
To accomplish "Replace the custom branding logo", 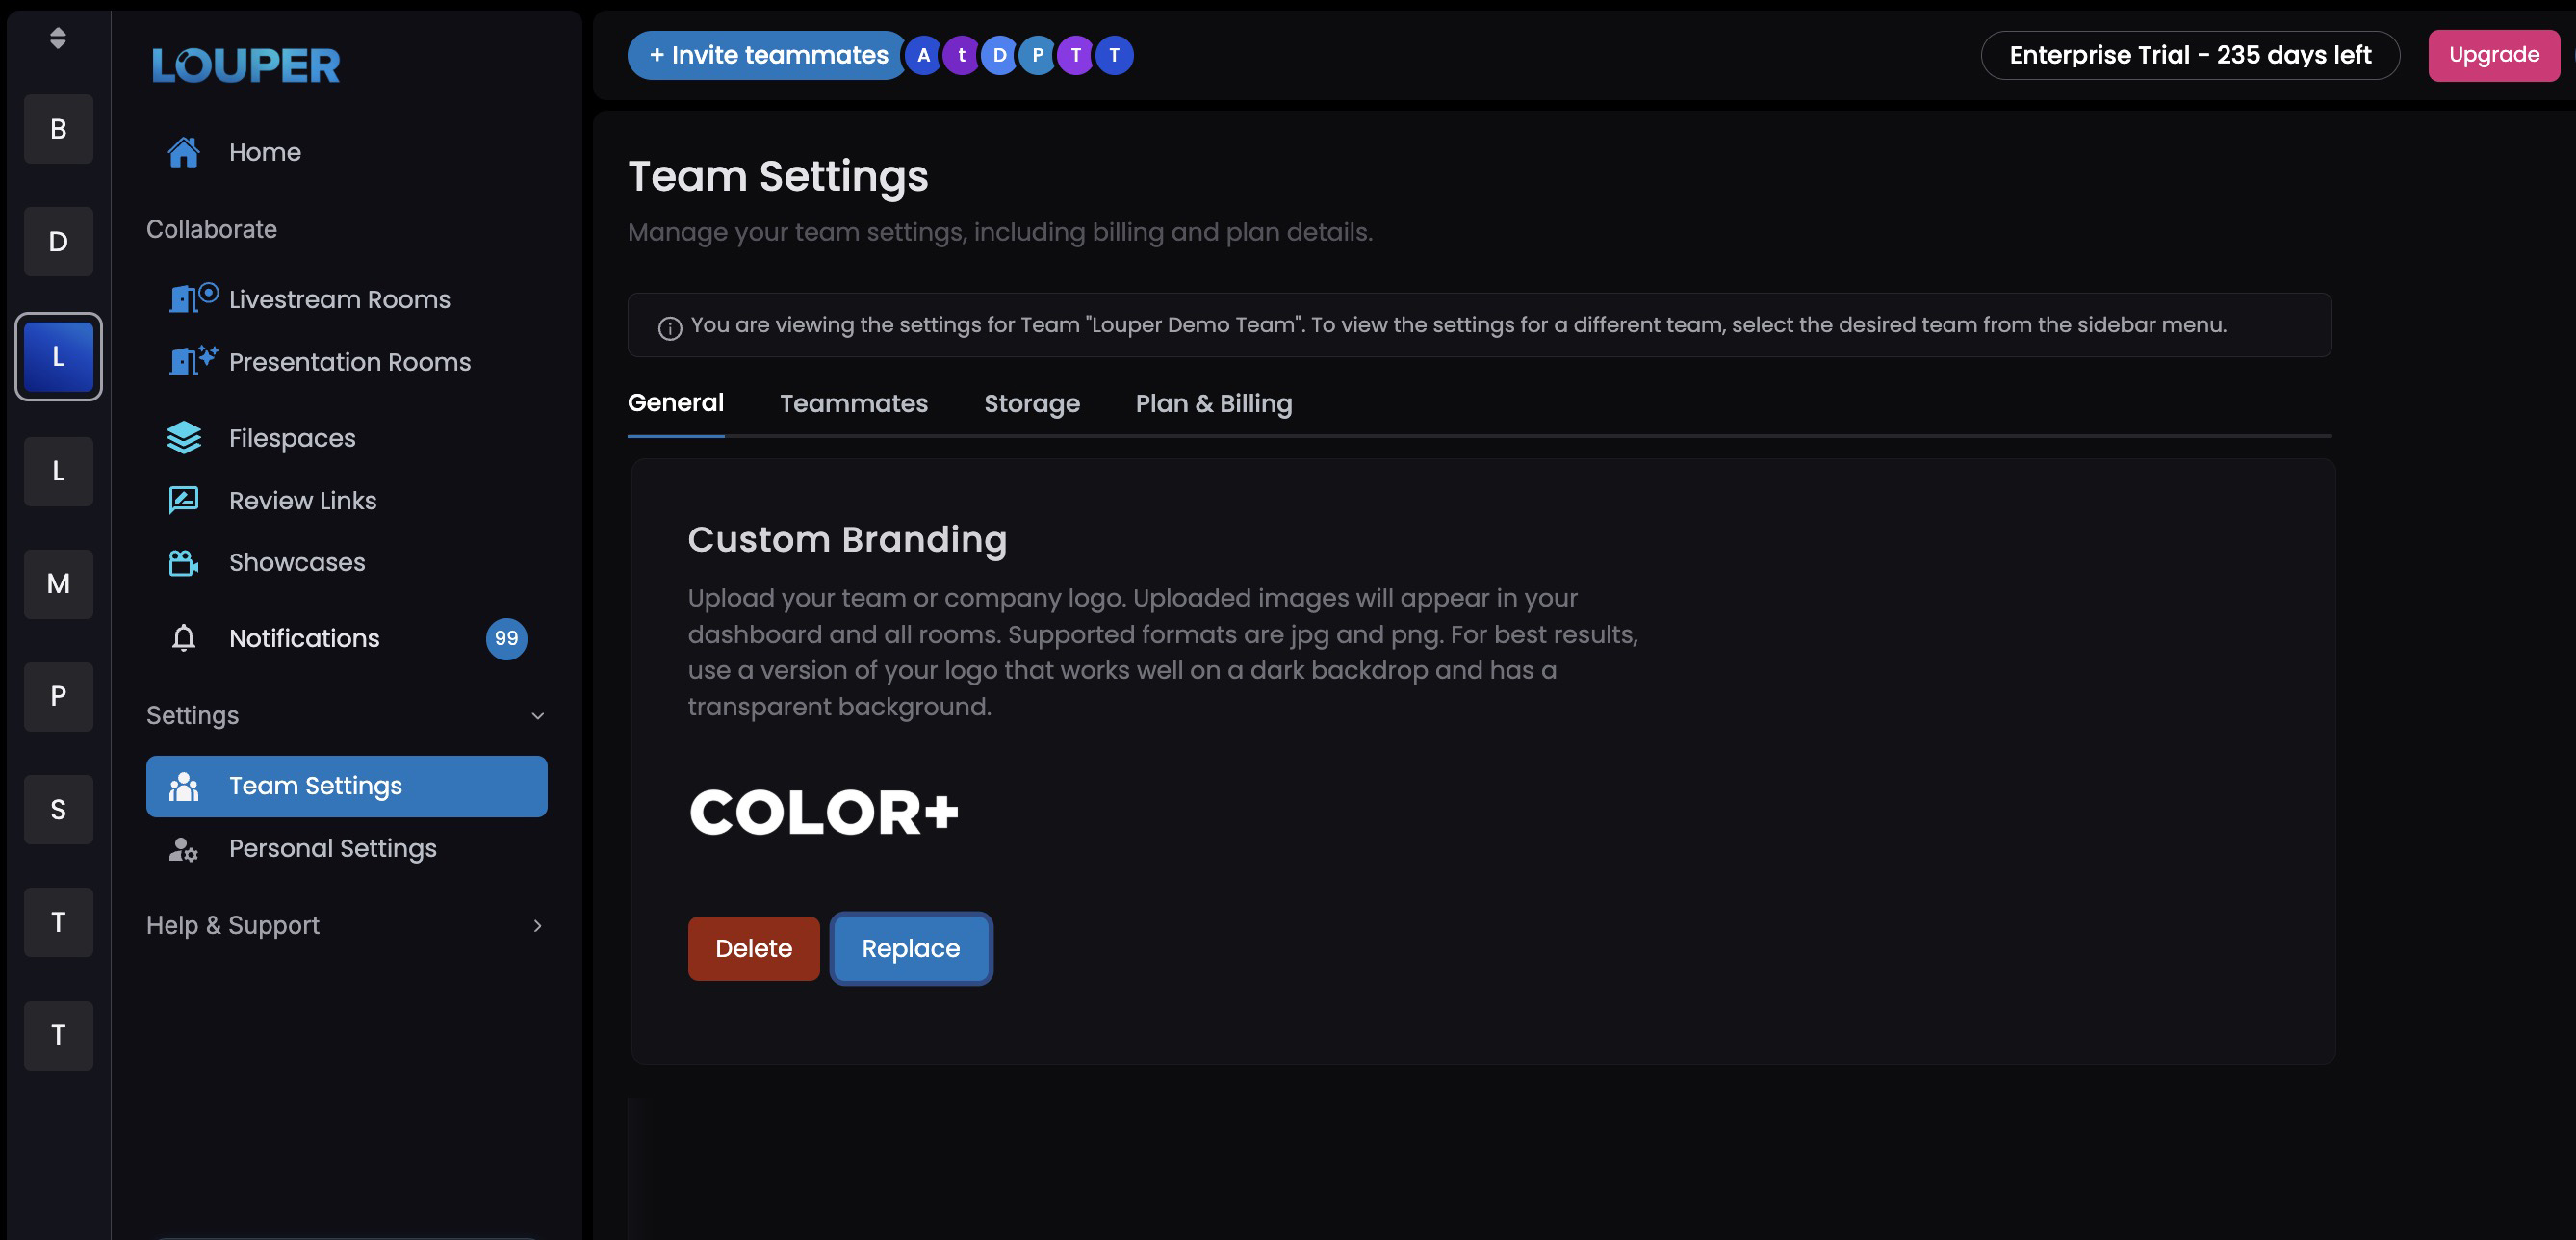I will tap(911, 948).
